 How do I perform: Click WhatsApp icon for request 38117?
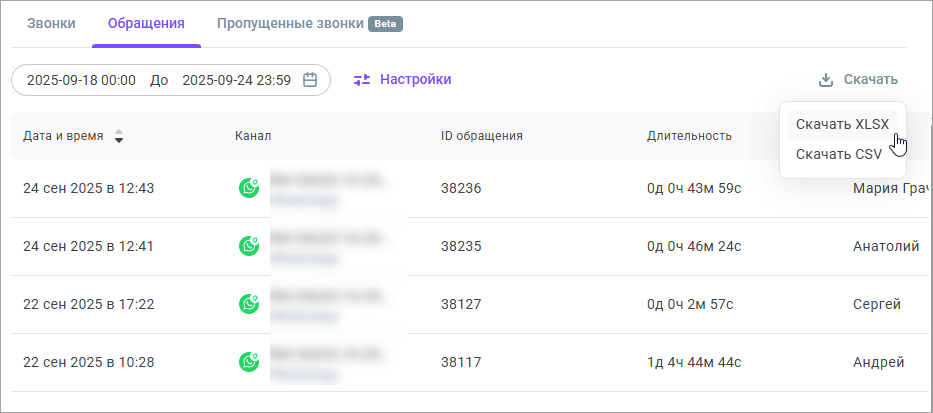pyautogui.click(x=249, y=361)
